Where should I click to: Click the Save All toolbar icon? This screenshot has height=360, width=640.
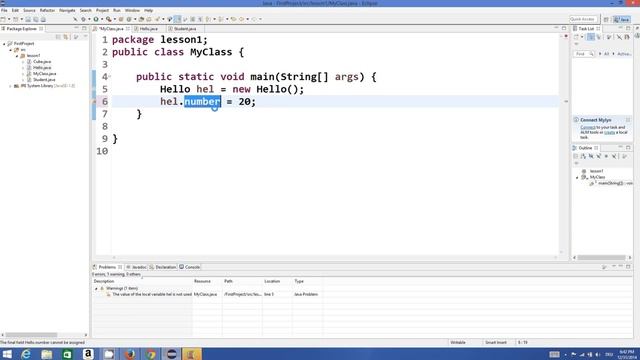coord(36,19)
